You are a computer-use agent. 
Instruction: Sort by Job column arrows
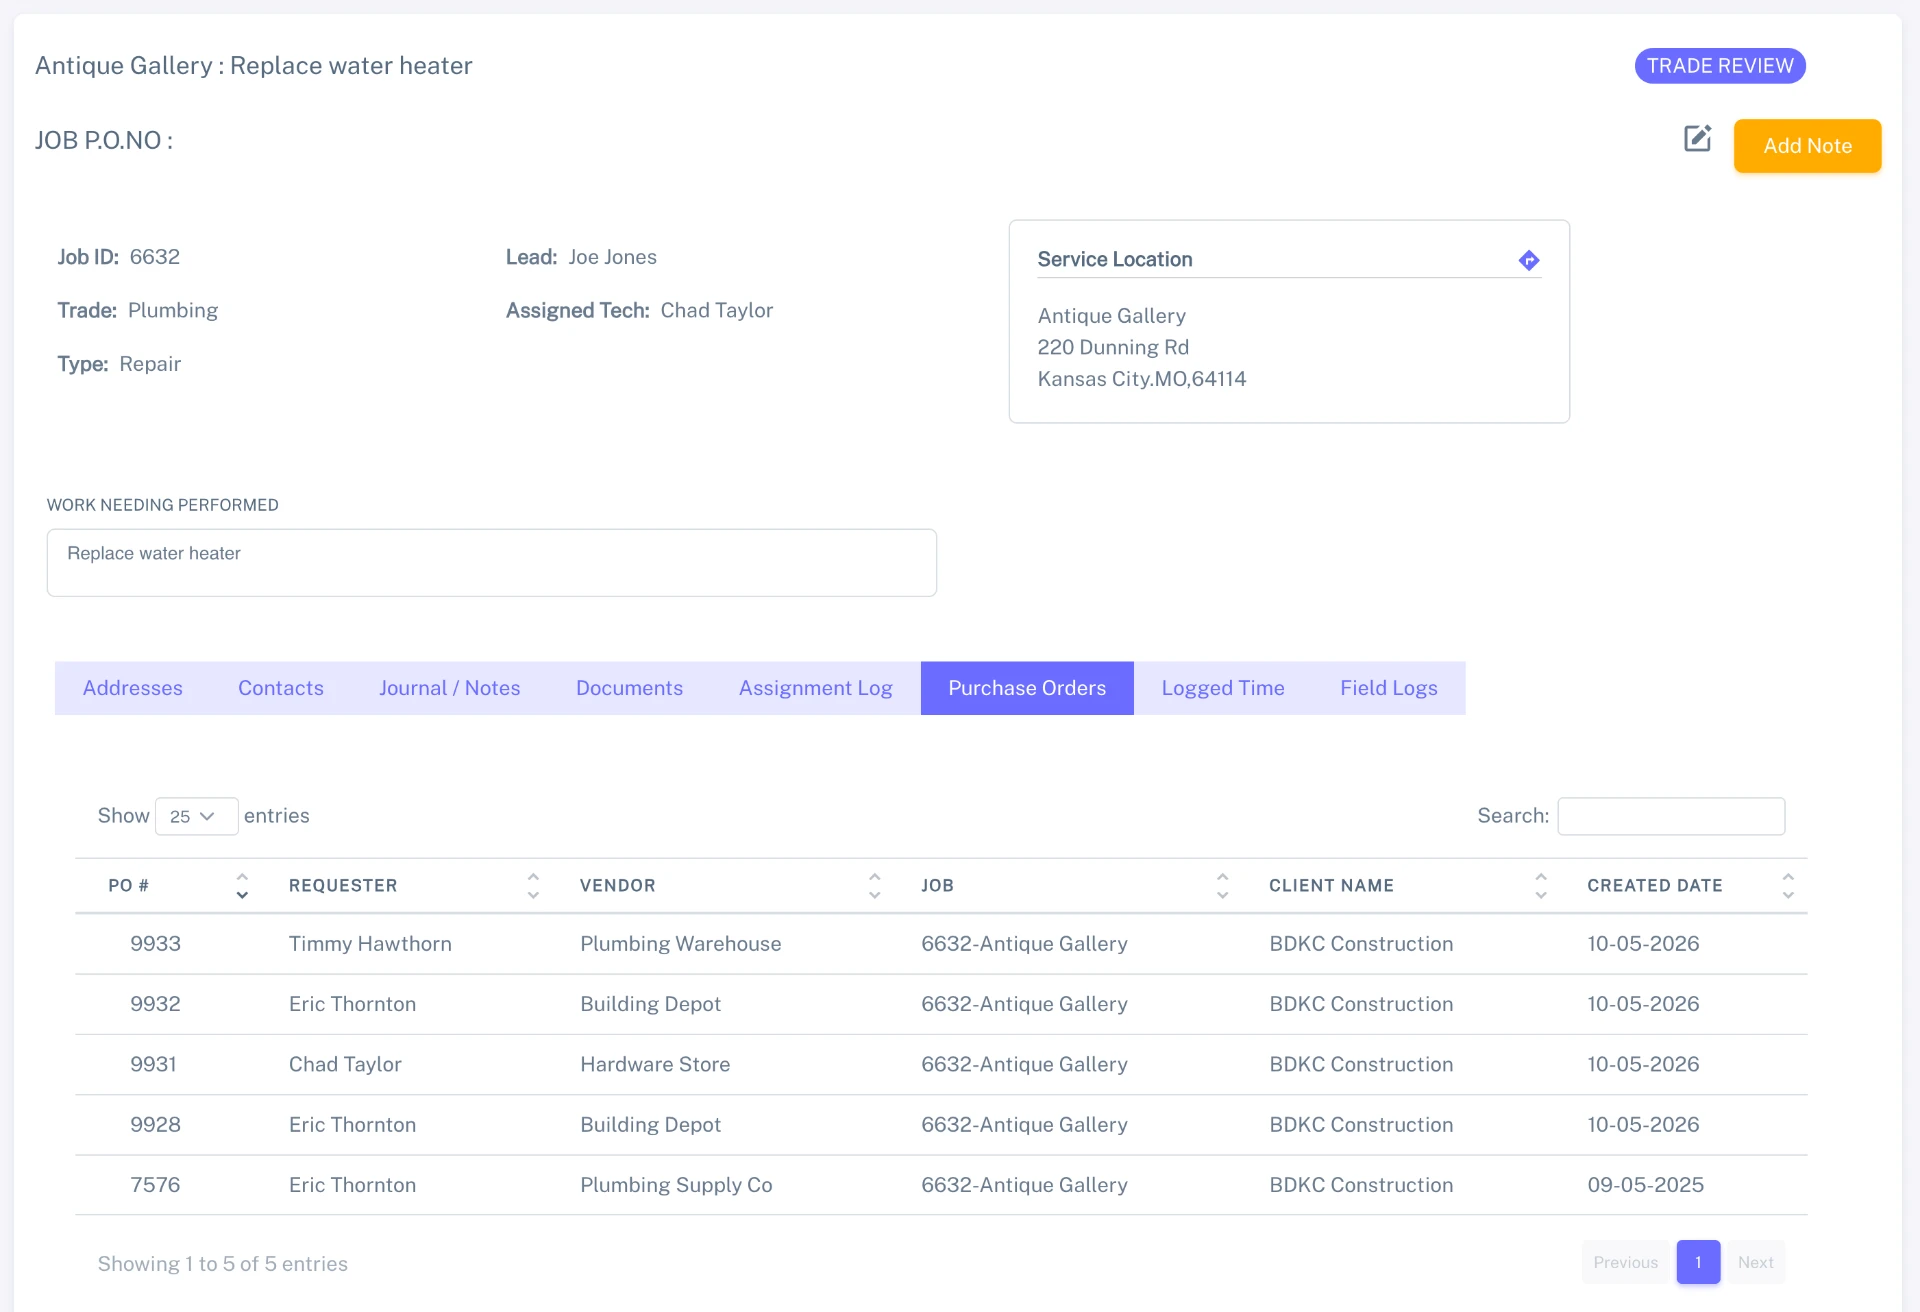pos(1222,885)
